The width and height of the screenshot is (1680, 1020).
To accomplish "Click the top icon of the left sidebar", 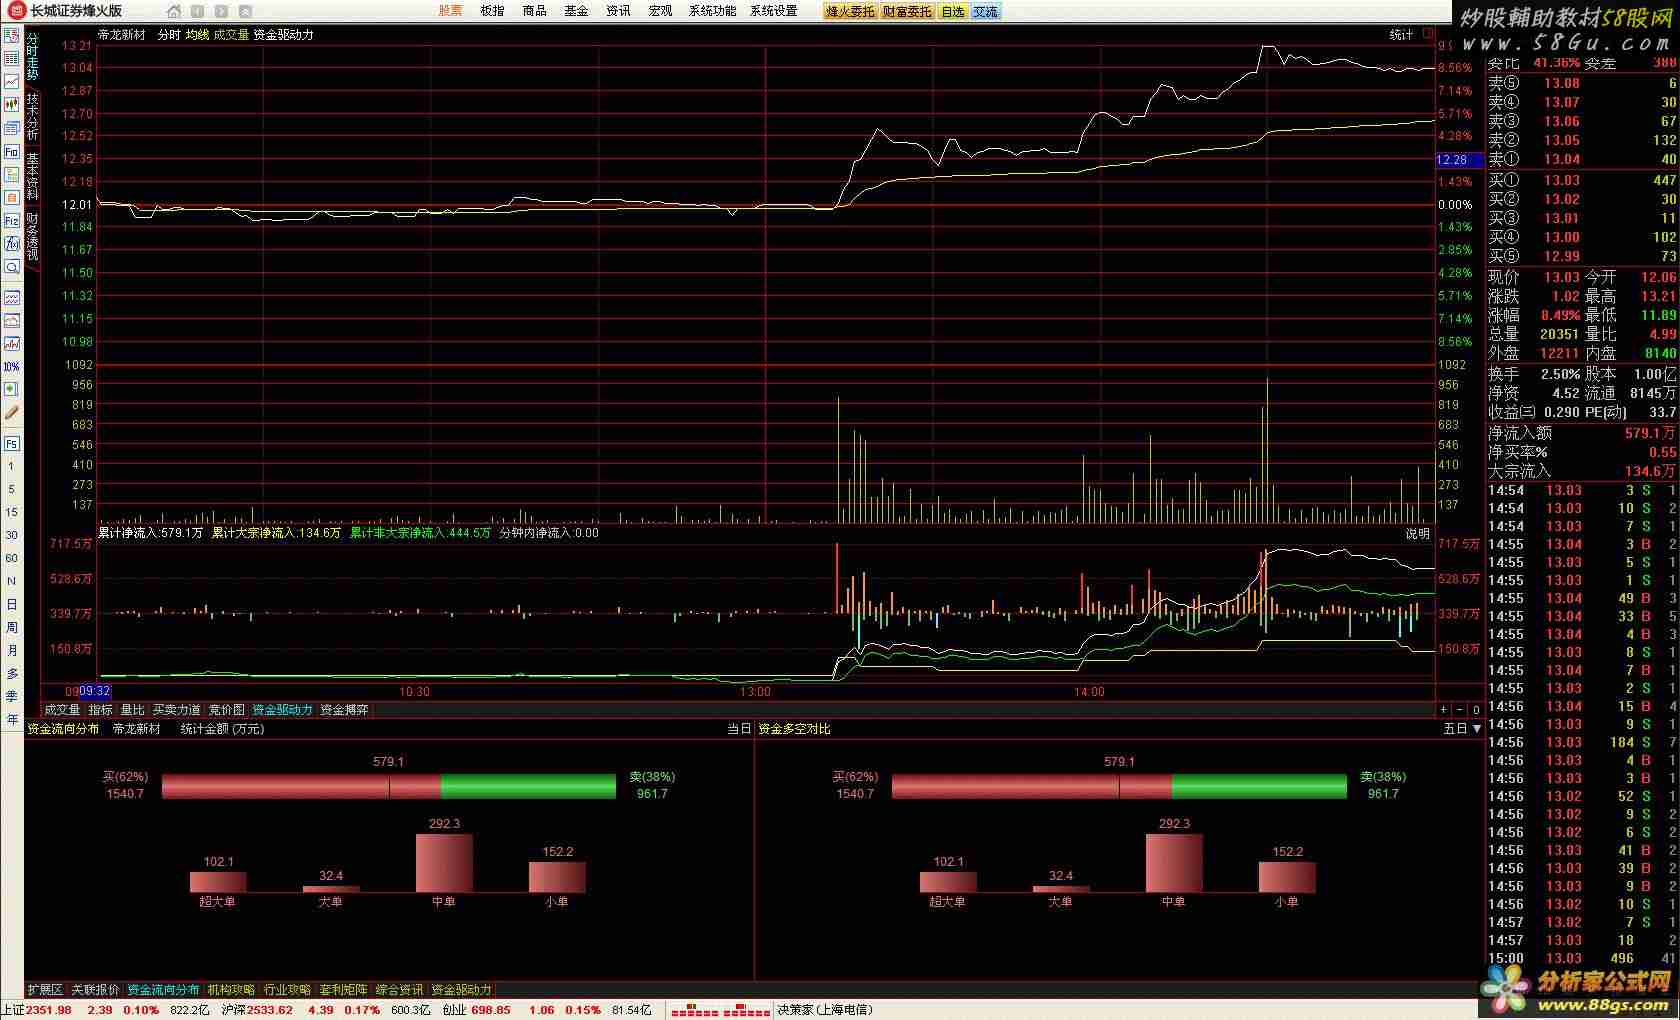I will pyautogui.click(x=12, y=35).
